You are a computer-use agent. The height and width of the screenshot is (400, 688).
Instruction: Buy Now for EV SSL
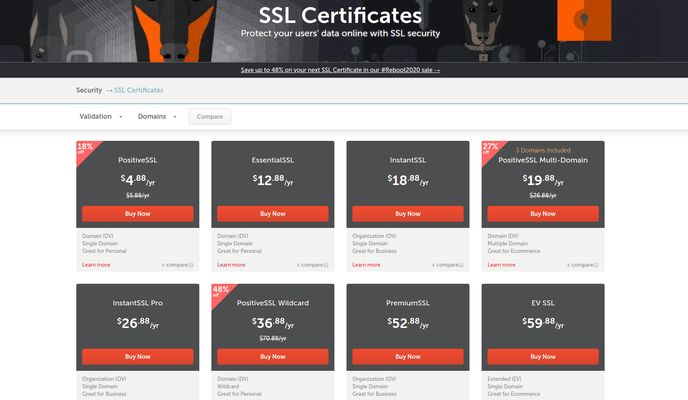[543, 357]
